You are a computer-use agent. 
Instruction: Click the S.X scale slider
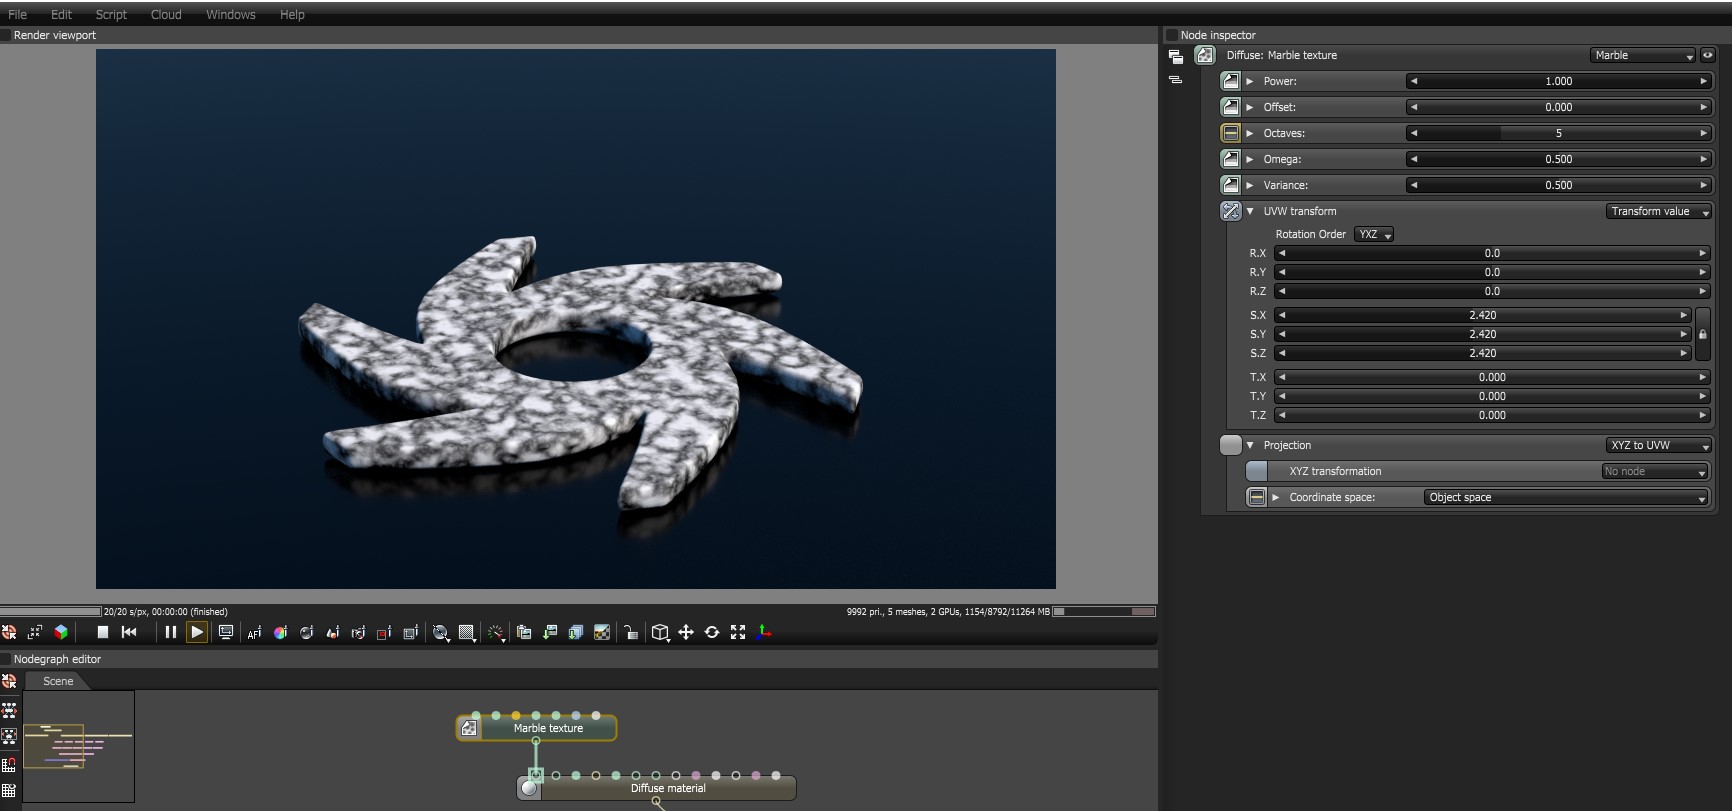1483,315
